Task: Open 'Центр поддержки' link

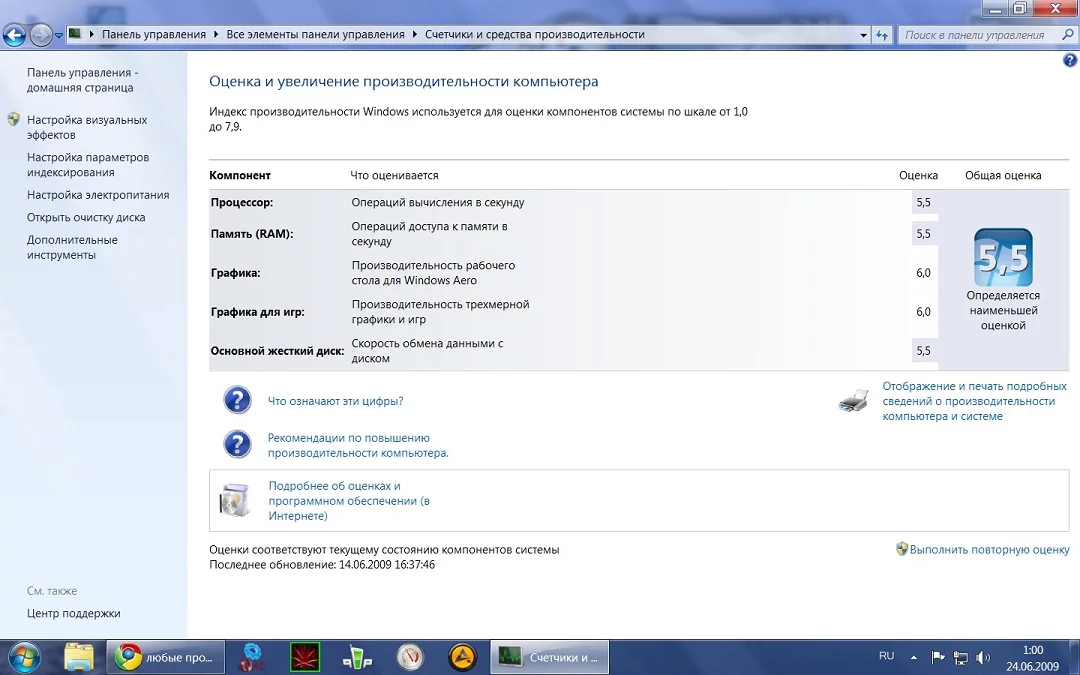Action: point(74,613)
